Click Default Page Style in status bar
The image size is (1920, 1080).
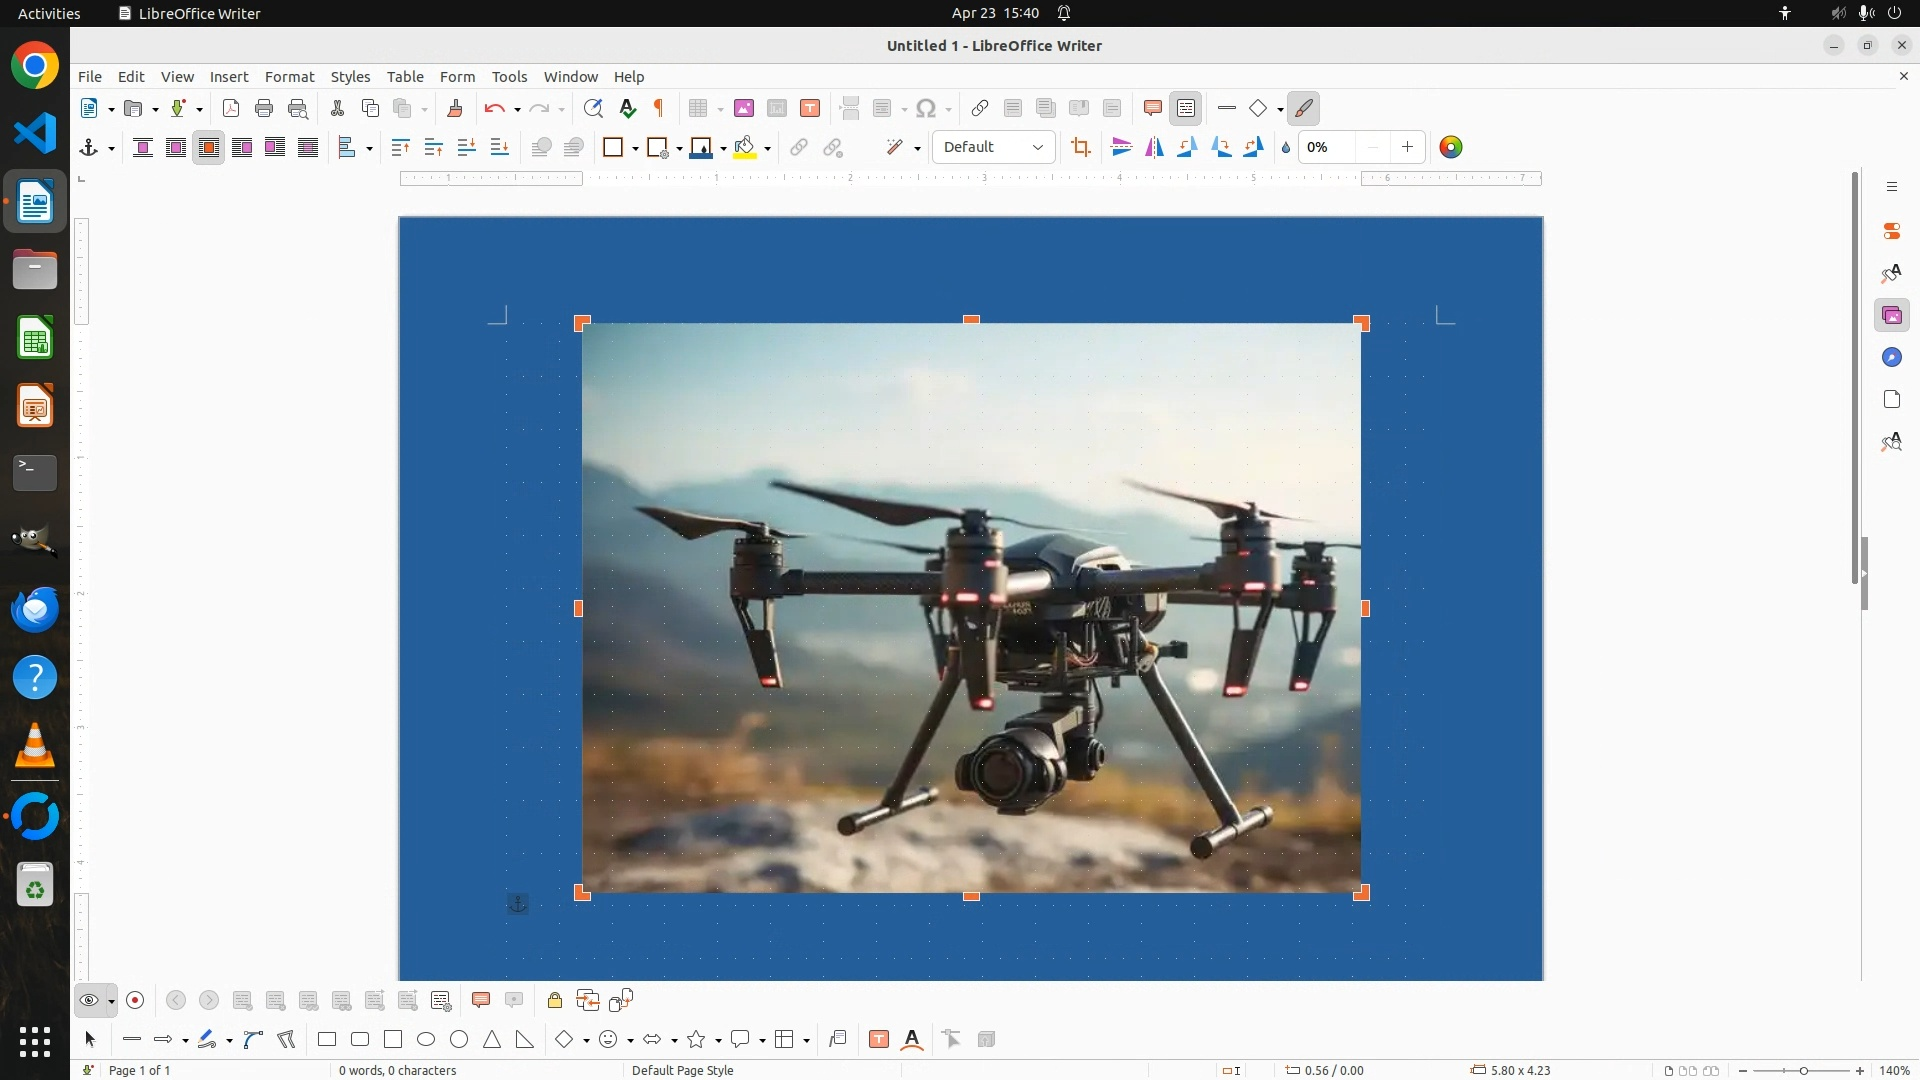(x=683, y=1070)
